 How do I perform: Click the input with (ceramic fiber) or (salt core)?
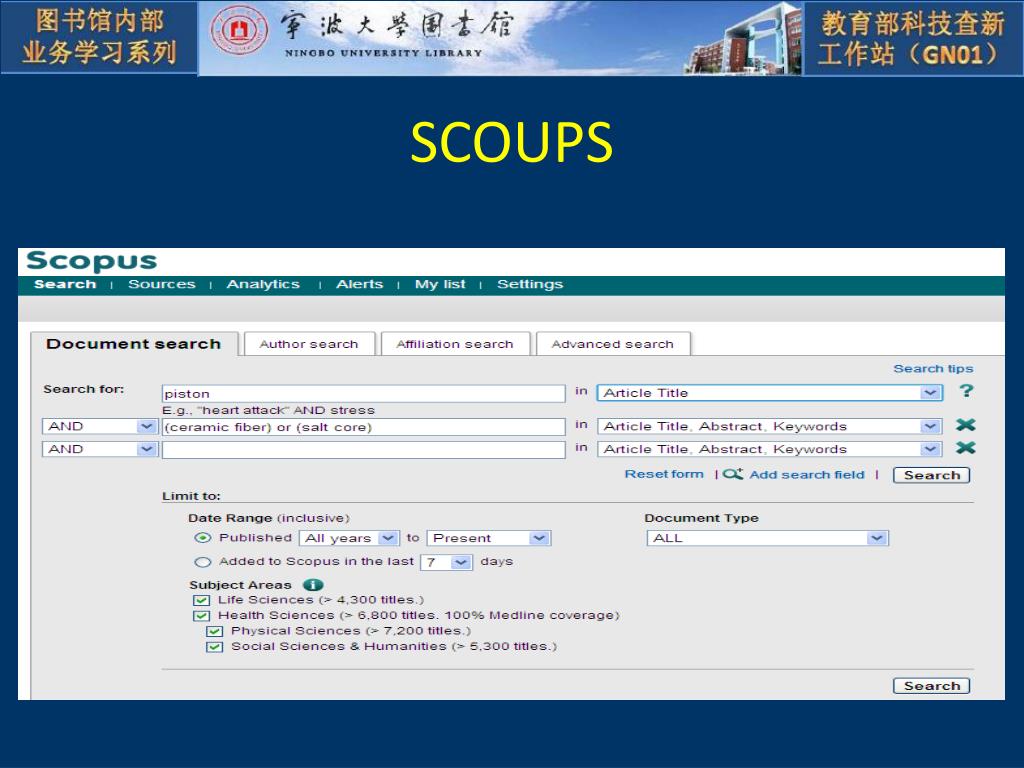(x=364, y=426)
